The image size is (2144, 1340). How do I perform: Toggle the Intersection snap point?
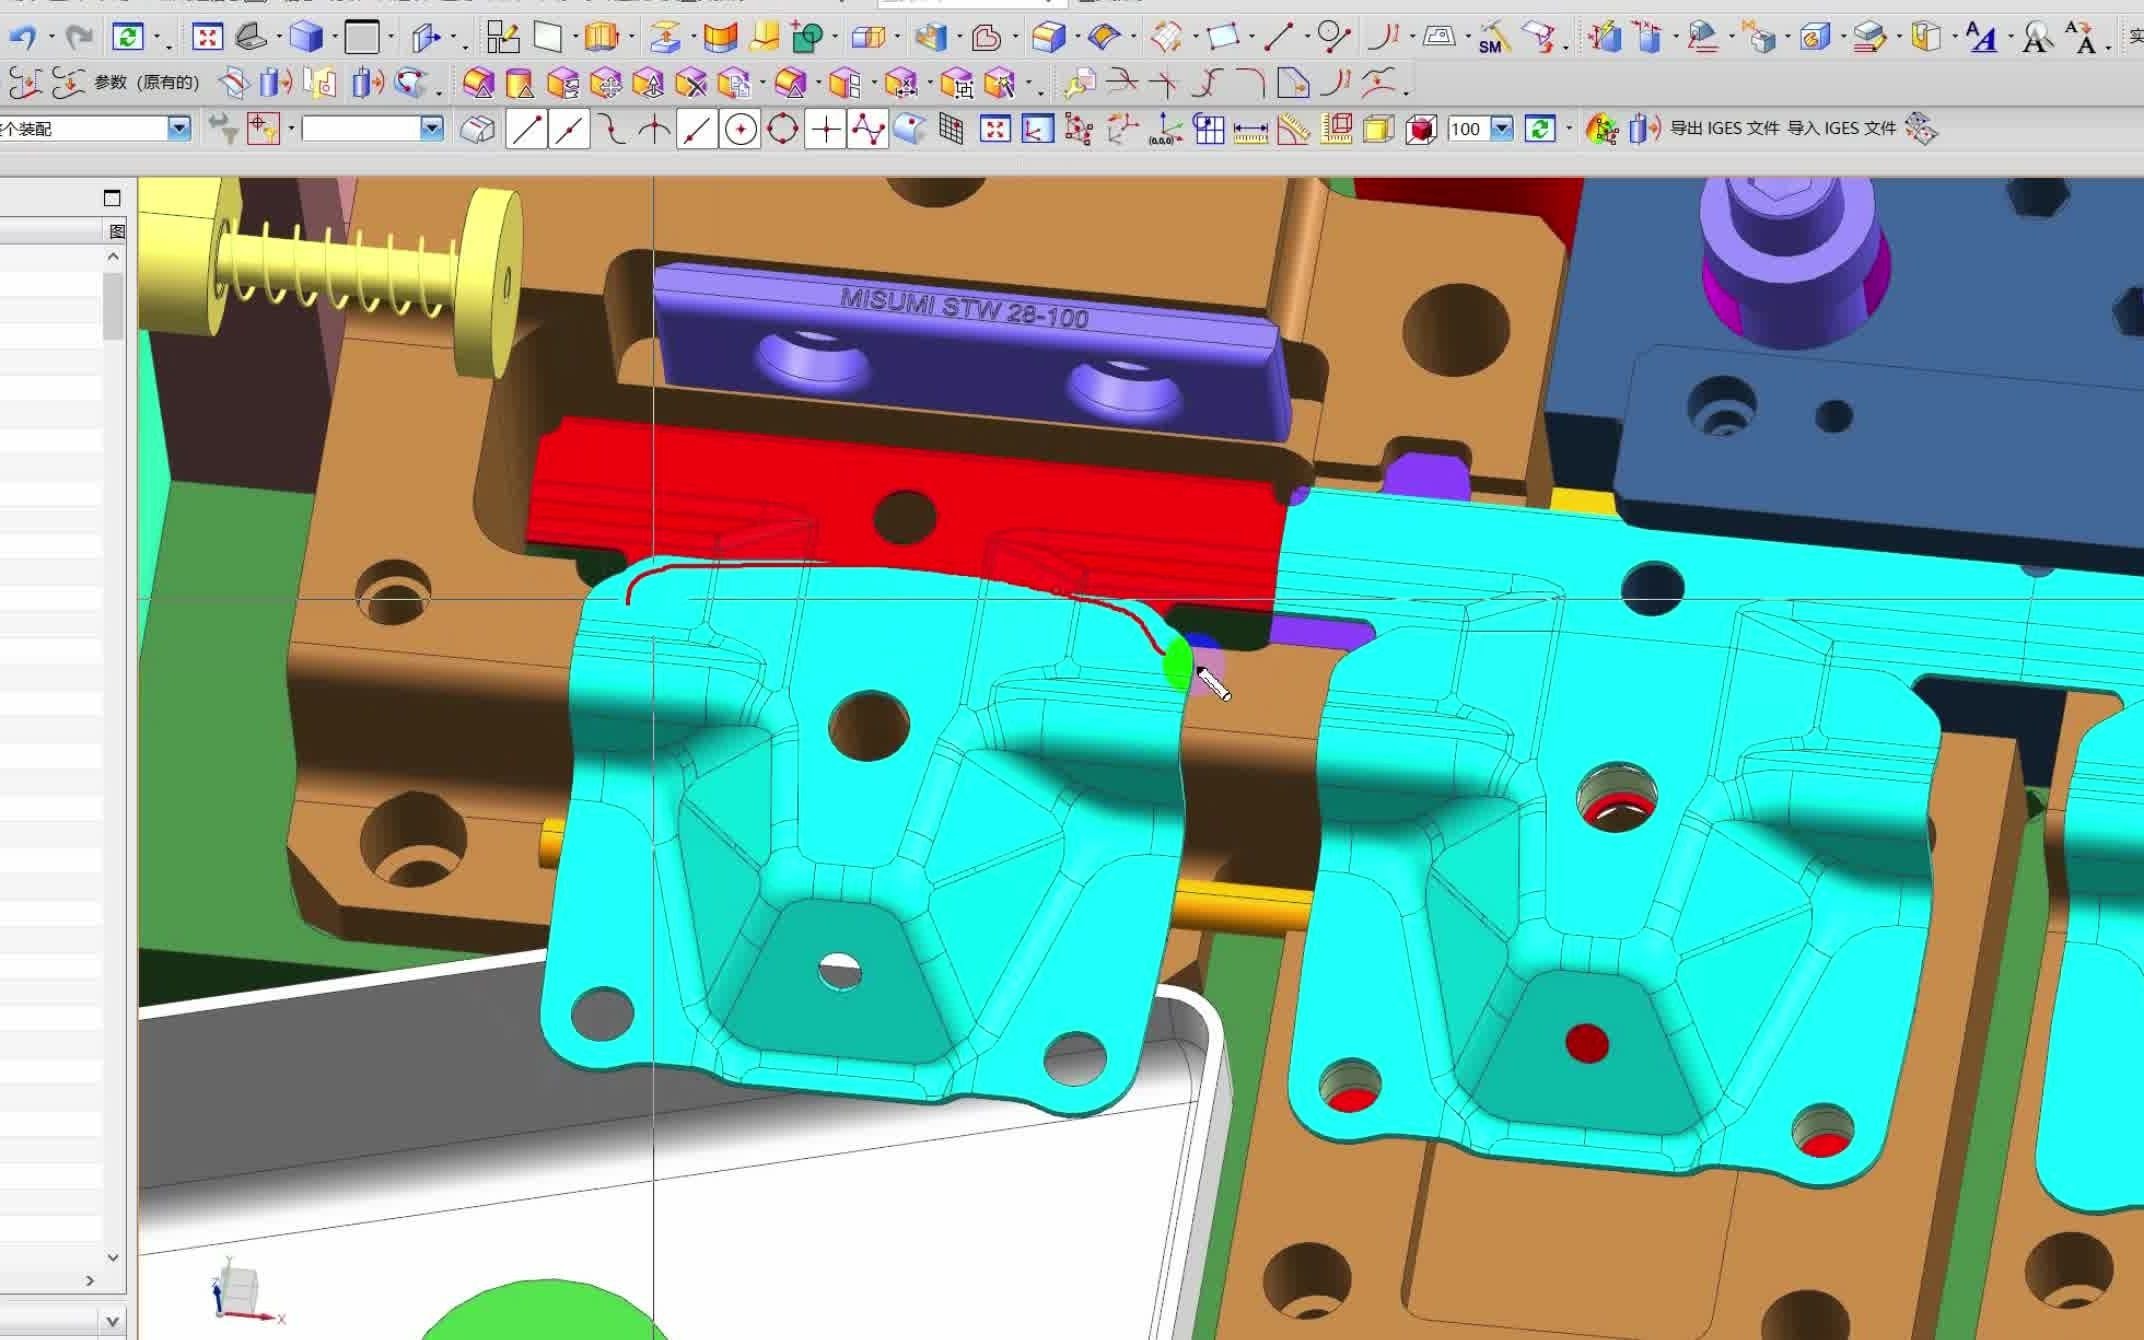[654, 130]
